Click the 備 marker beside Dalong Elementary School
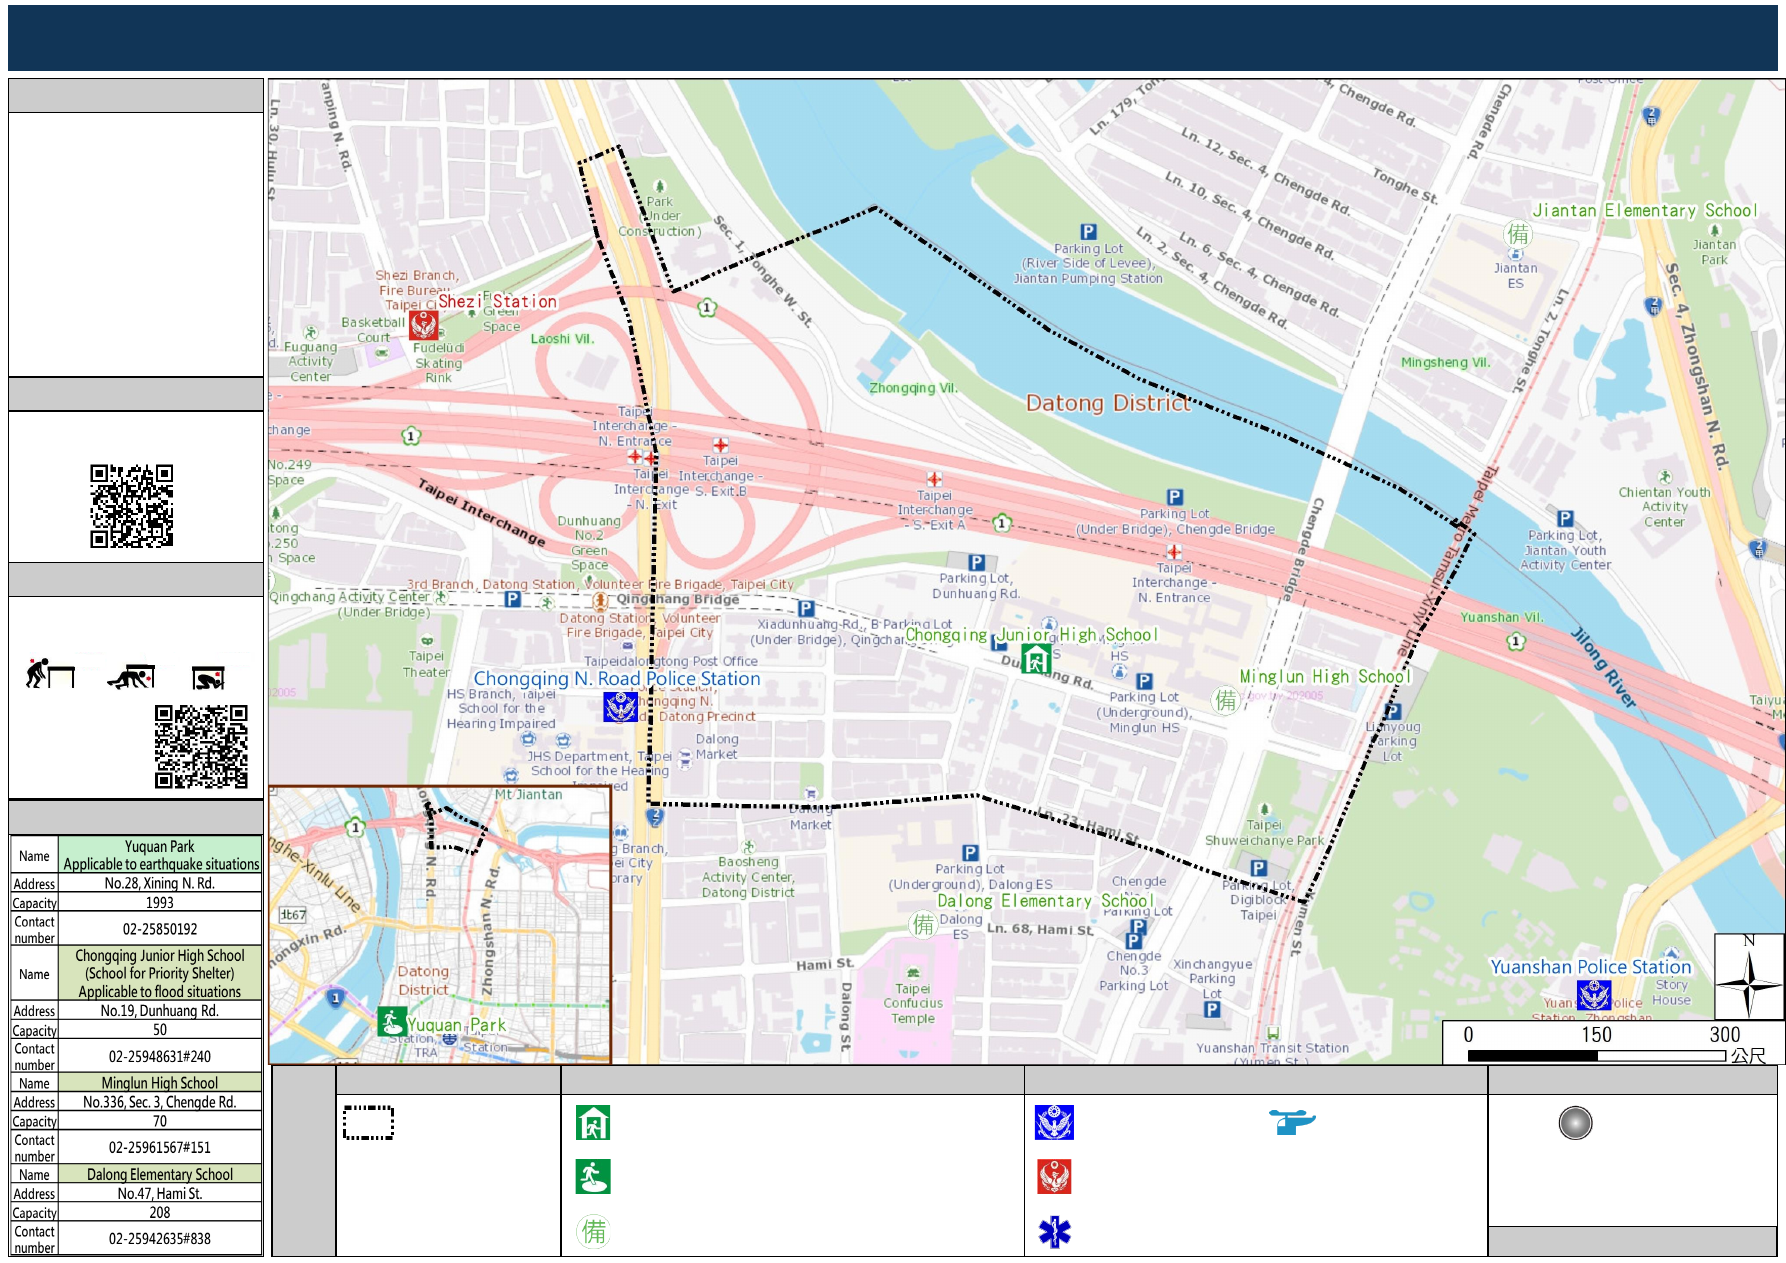 point(922,924)
